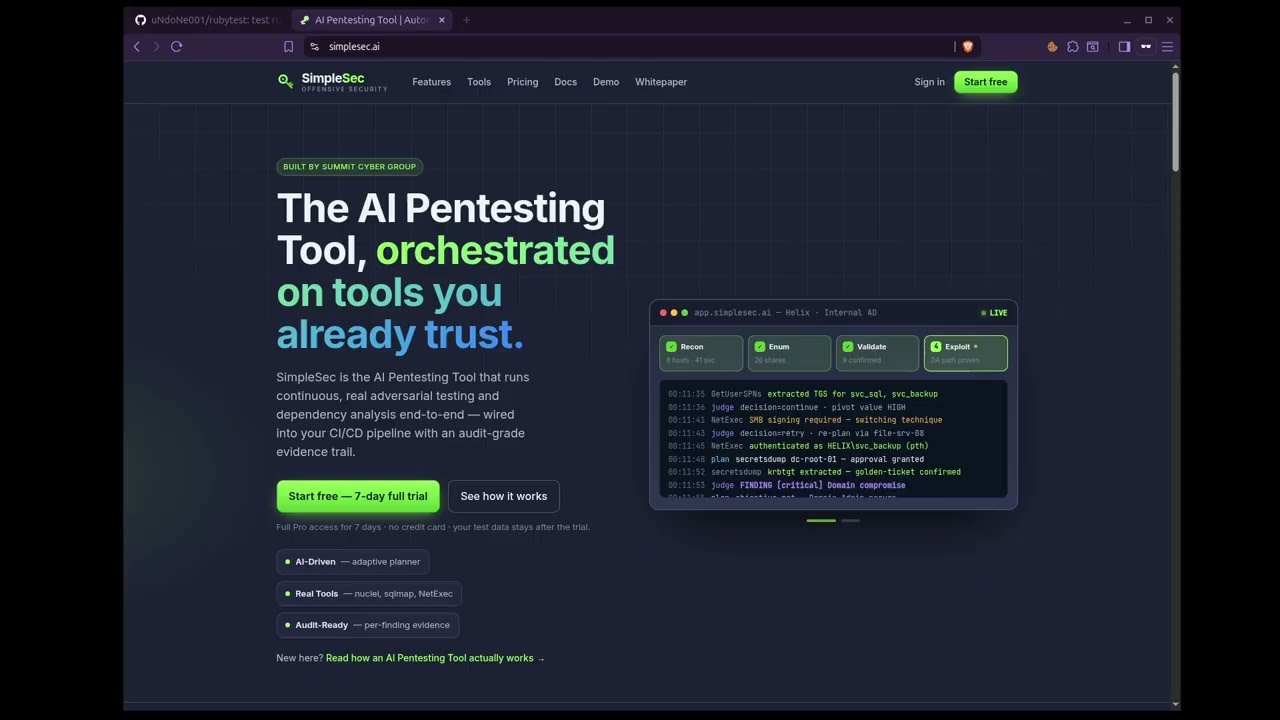This screenshot has width=1280, height=720.
Task: Open Read how an AI Pentesting Tool actually works
Action: [x=436, y=658]
